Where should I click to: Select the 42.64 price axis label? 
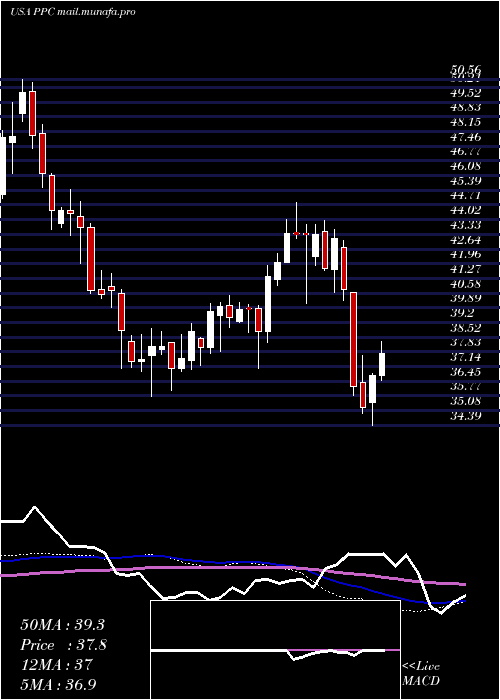tap(466, 240)
